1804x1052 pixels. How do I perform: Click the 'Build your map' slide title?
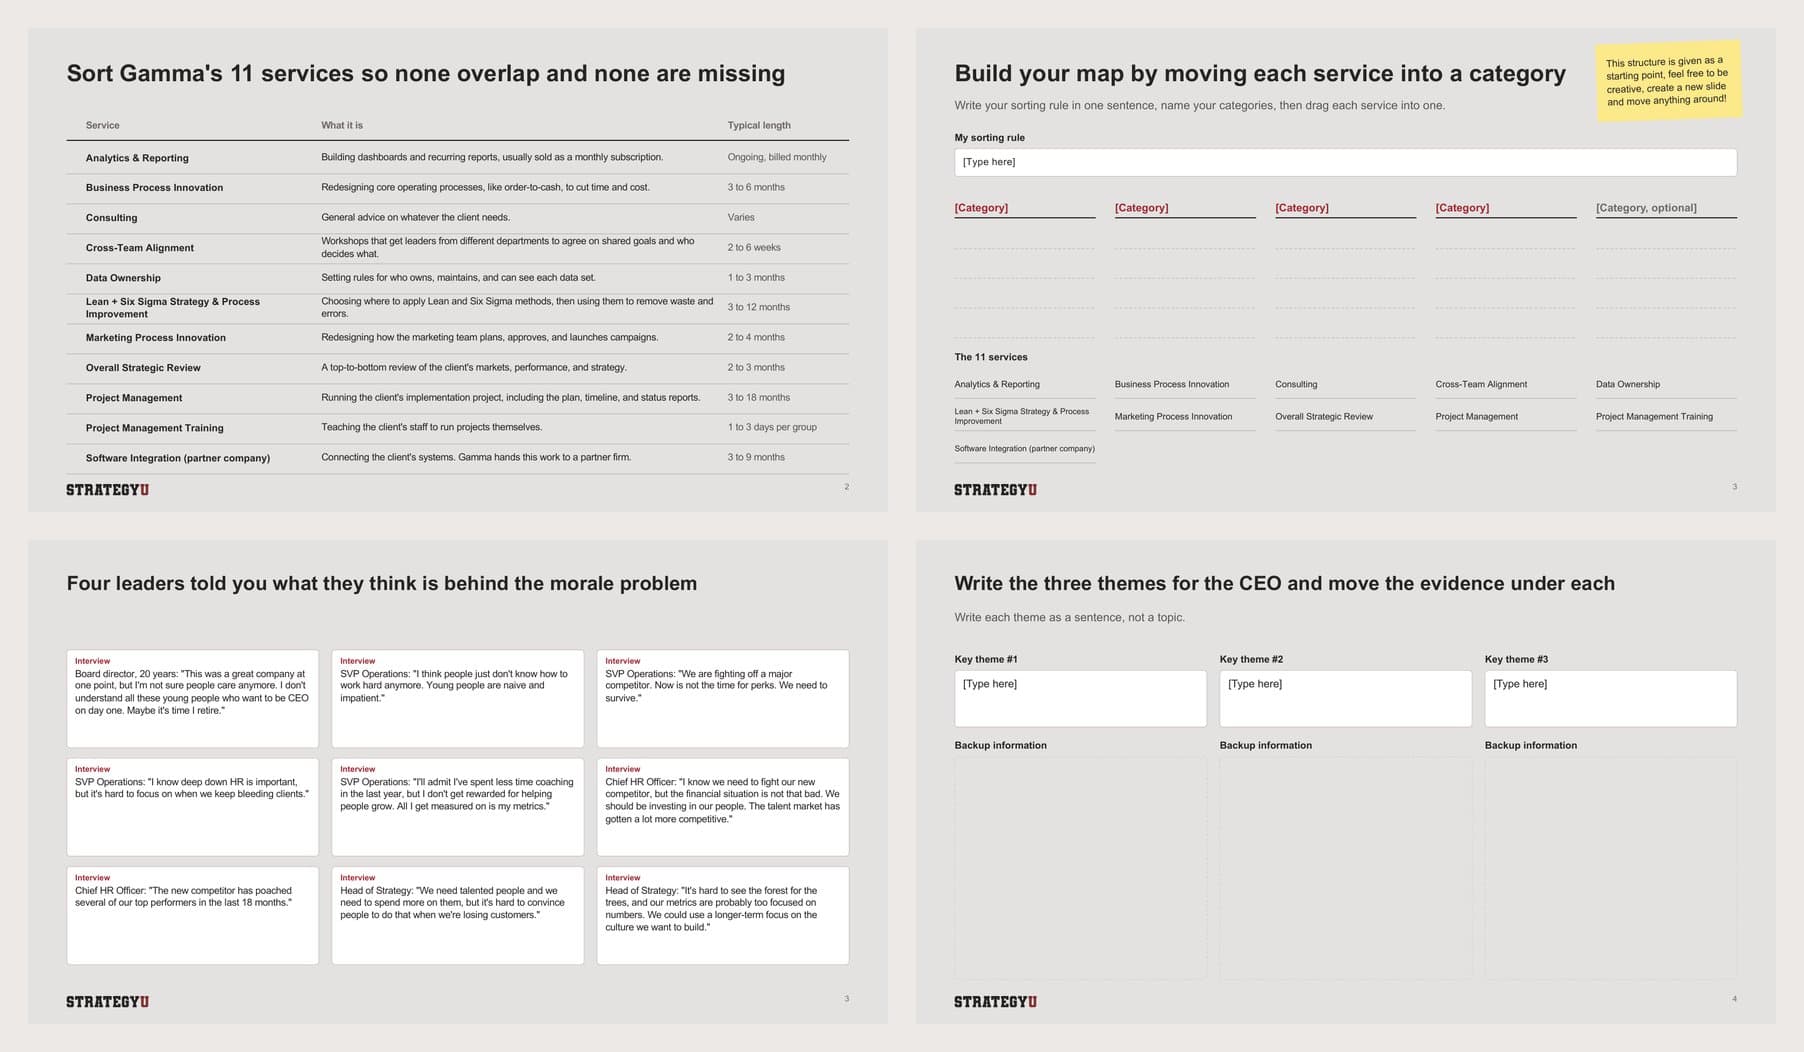point(1260,73)
